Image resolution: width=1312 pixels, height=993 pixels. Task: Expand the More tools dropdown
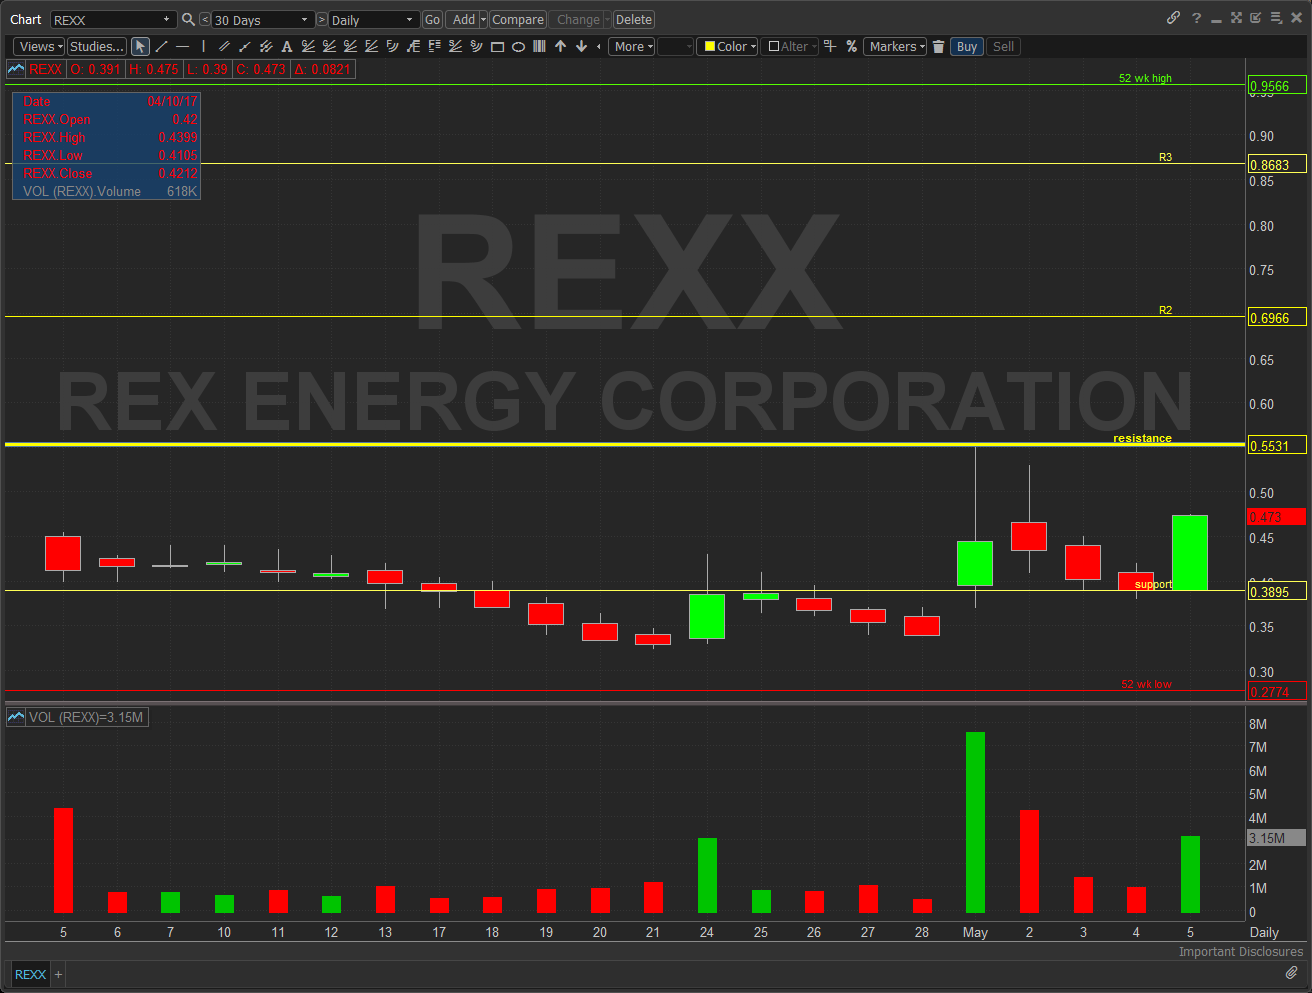[632, 46]
